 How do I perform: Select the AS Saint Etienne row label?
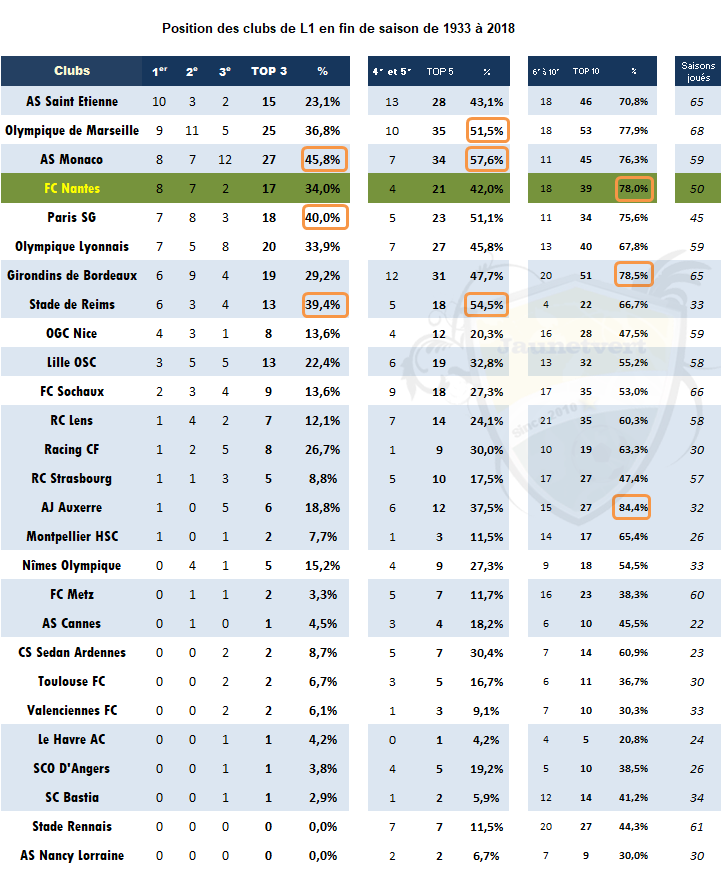[x=72, y=102]
